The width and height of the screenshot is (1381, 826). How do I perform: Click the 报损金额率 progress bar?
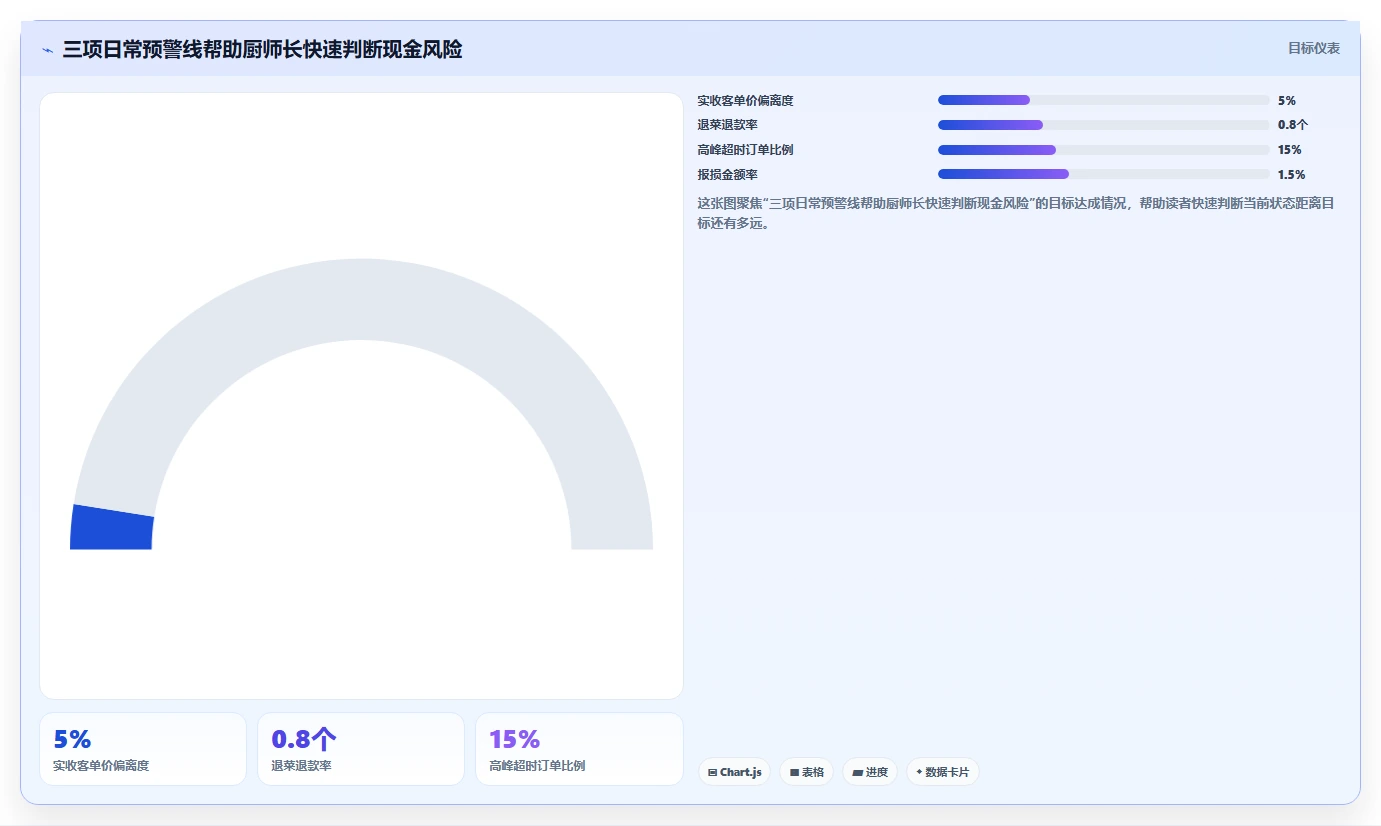tap(1103, 174)
